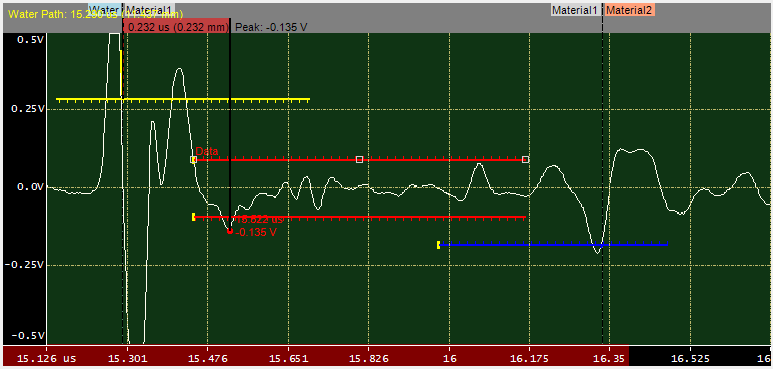Select the Material1 label beside Material2

click(575, 10)
